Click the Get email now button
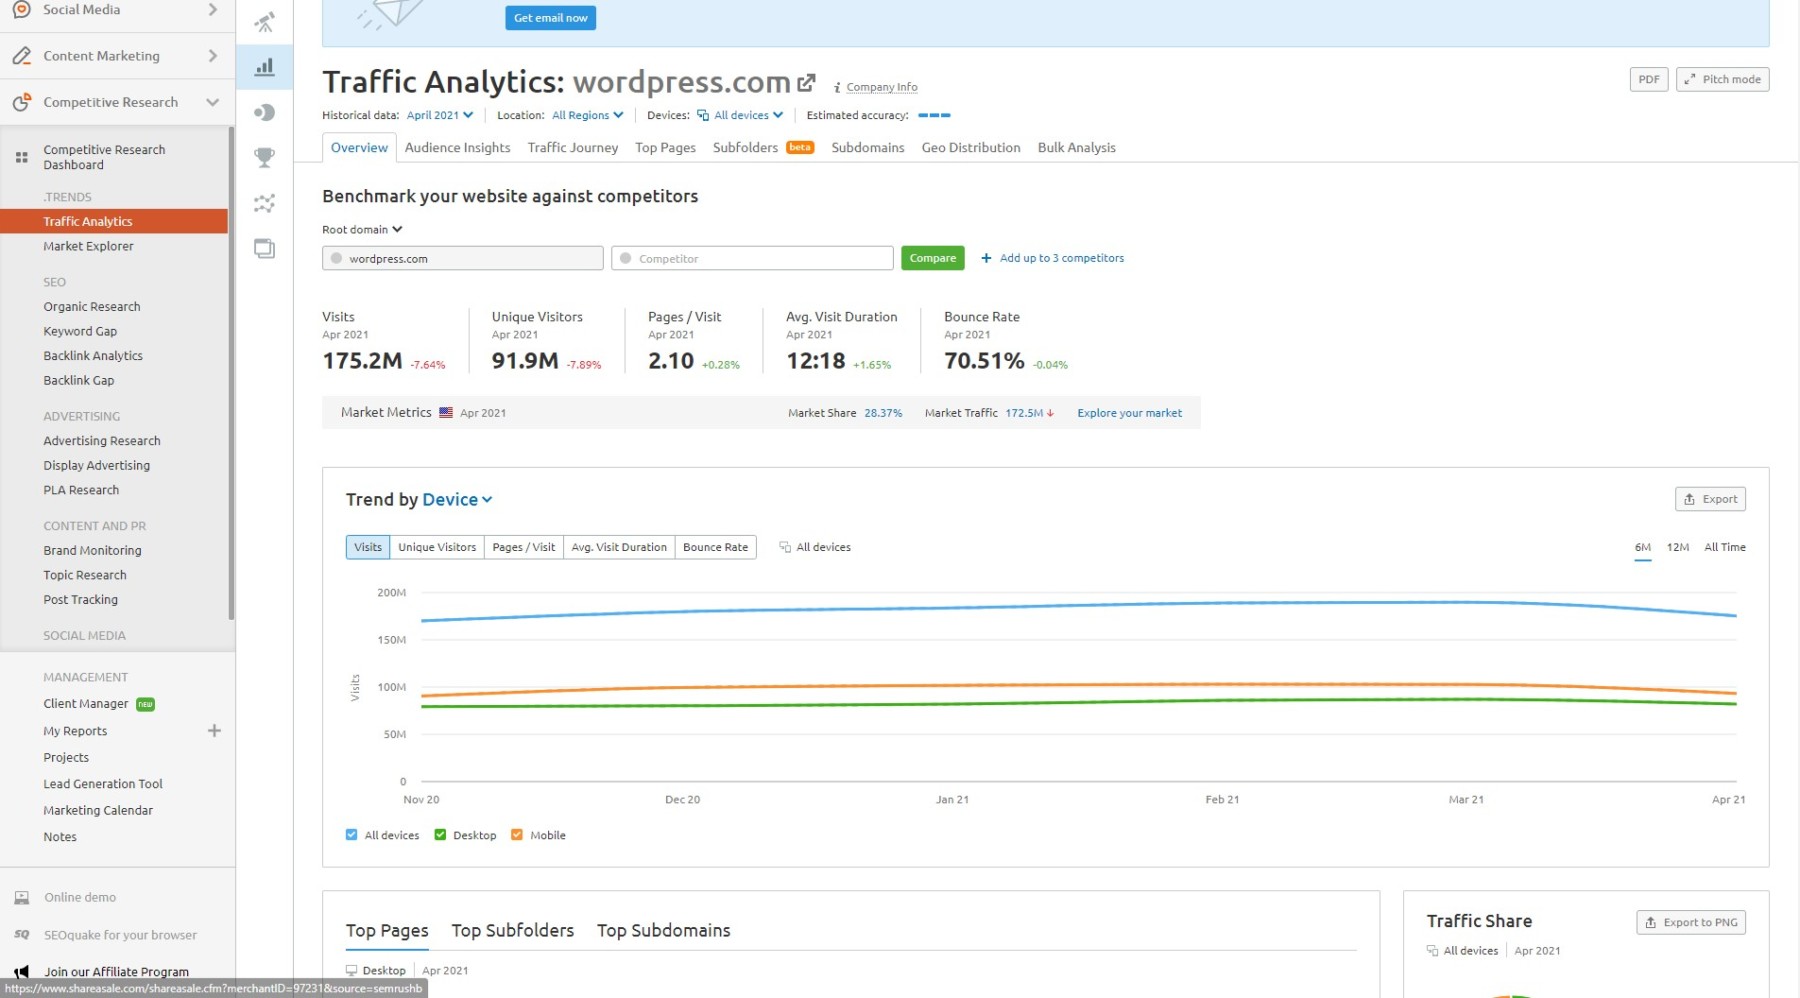The height and width of the screenshot is (998, 1800). [550, 18]
